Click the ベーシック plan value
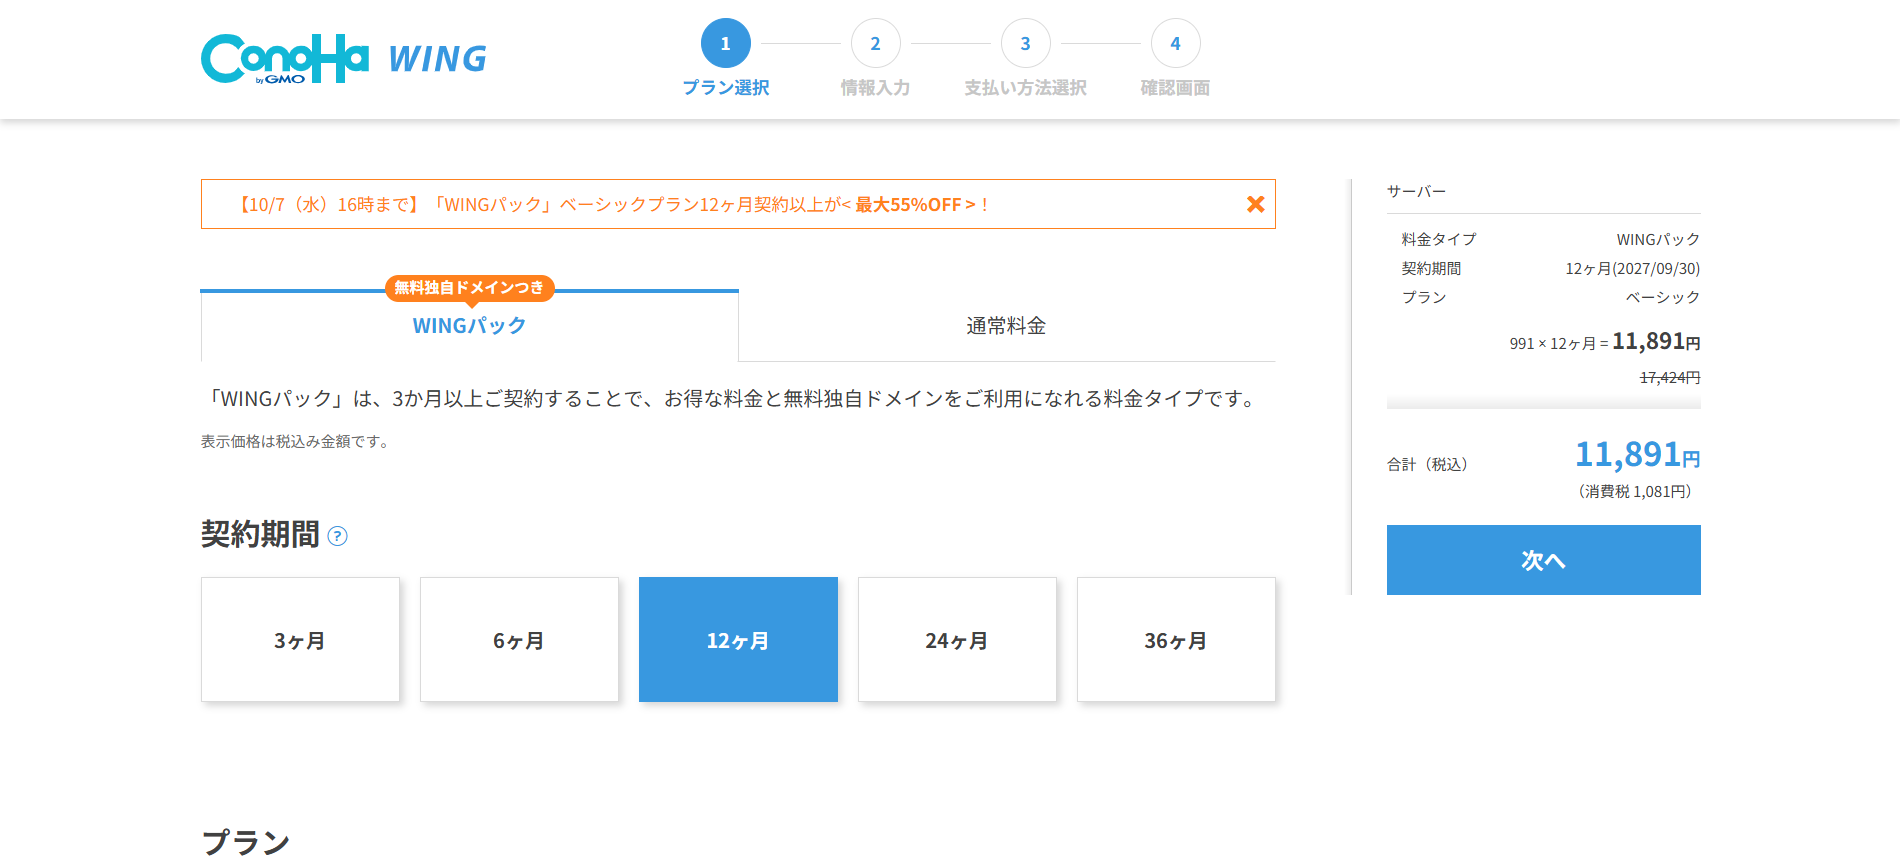This screenshot has height=866, width=1900. (1663, 298)
